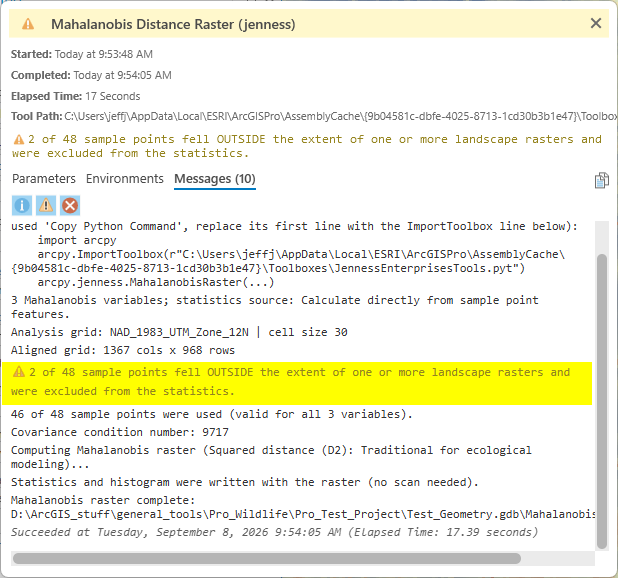Click the top summary warning about sample points
This screenshot has width=618, height=578.
click(307, 146)
